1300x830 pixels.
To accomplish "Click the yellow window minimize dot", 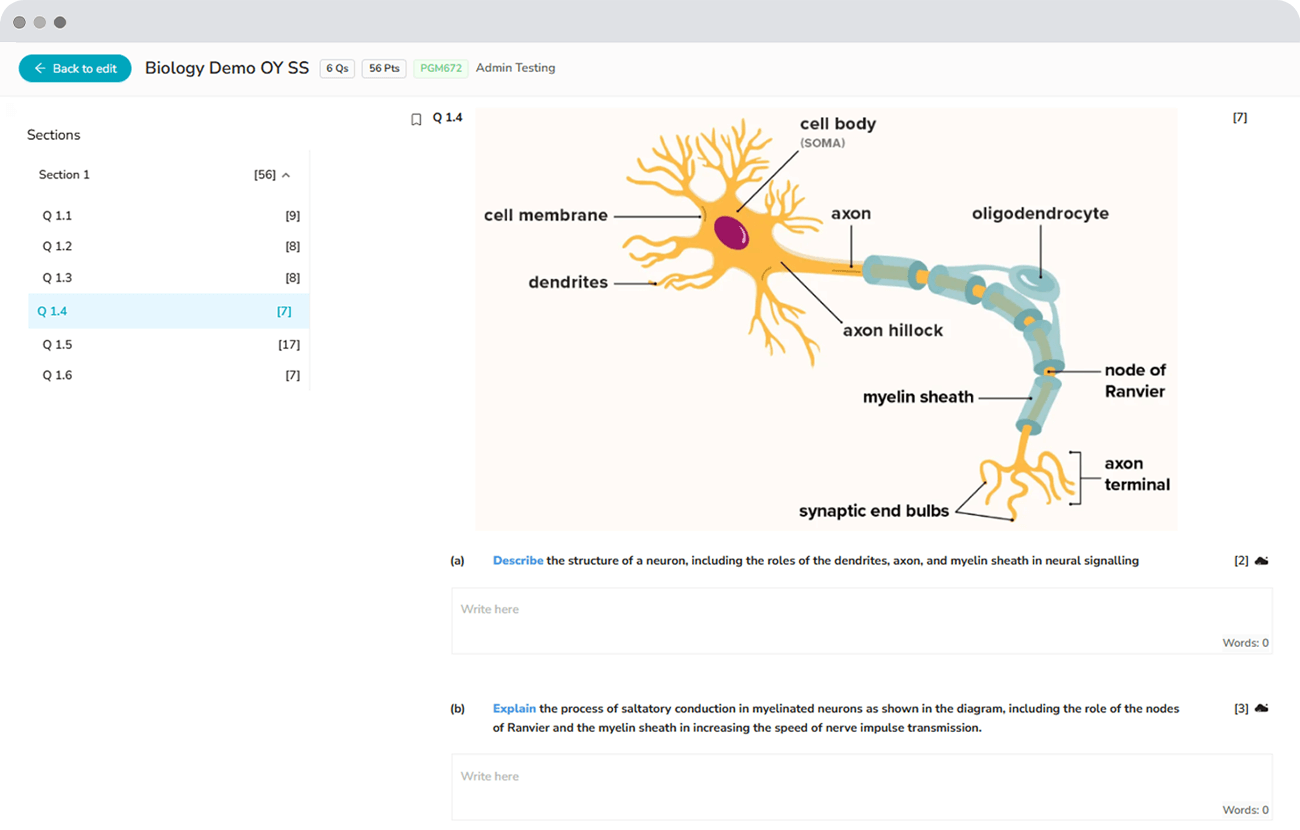I will pos(40,22).
